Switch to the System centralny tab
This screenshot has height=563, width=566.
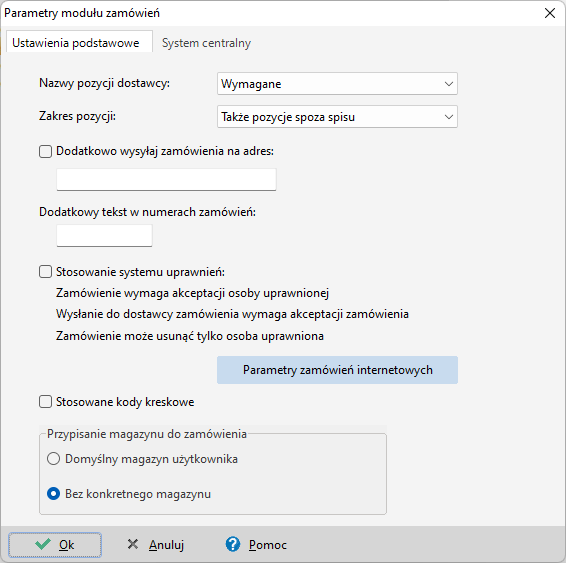coord(206,43)
